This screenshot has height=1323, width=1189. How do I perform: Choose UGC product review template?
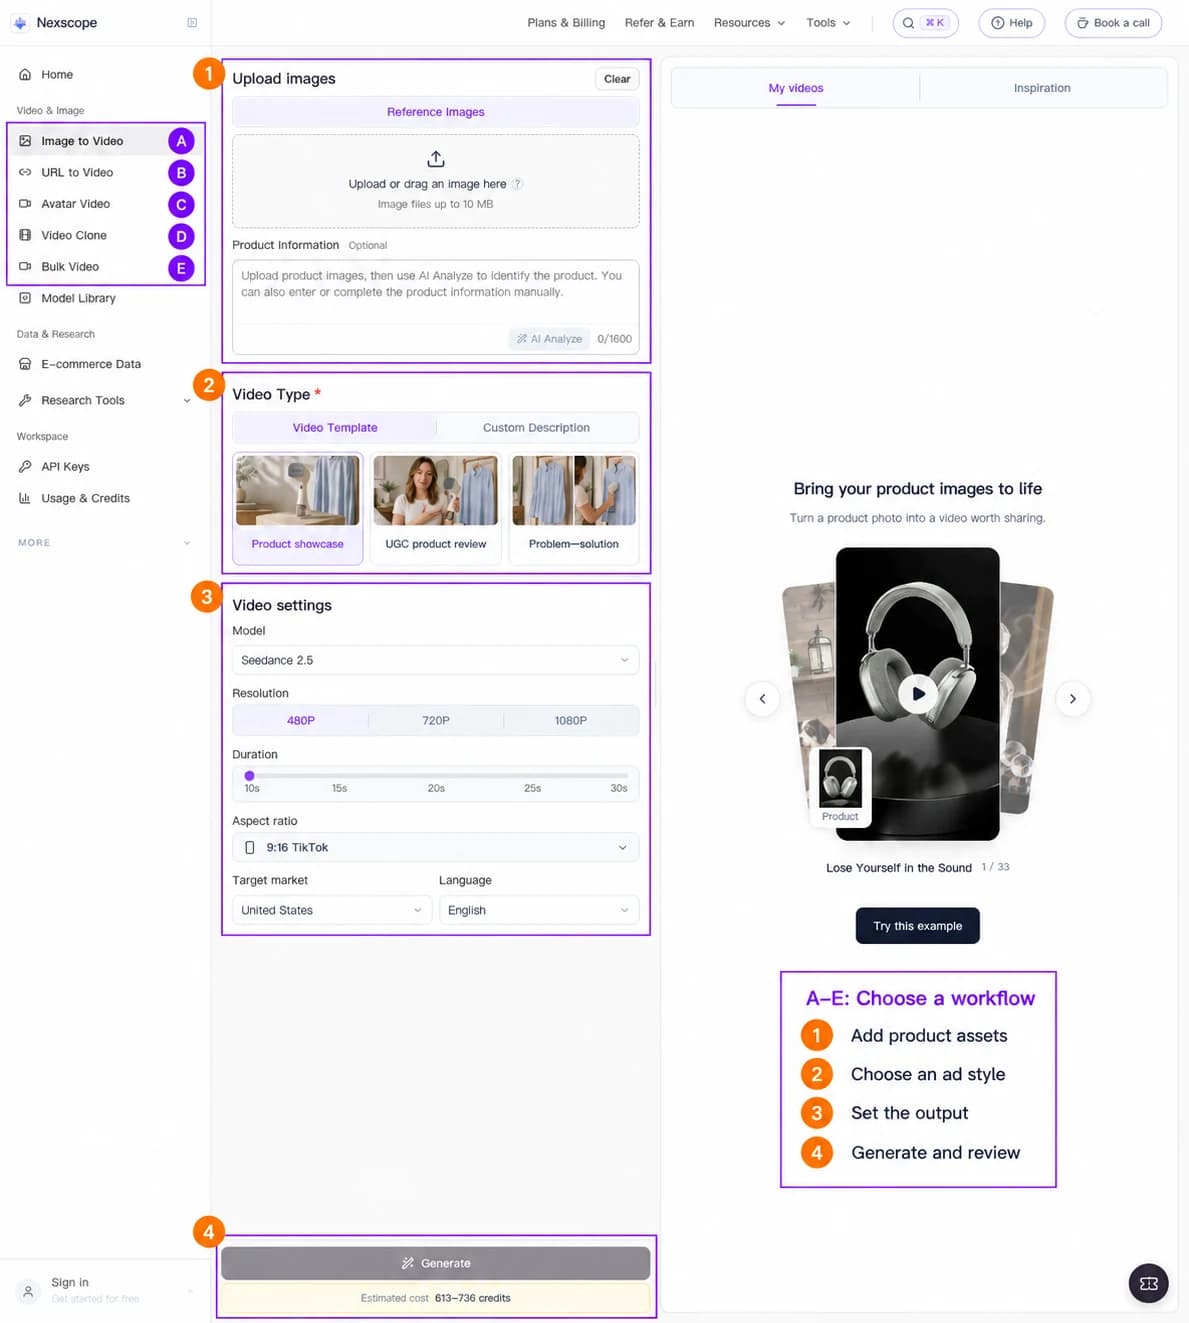[436, 508]
